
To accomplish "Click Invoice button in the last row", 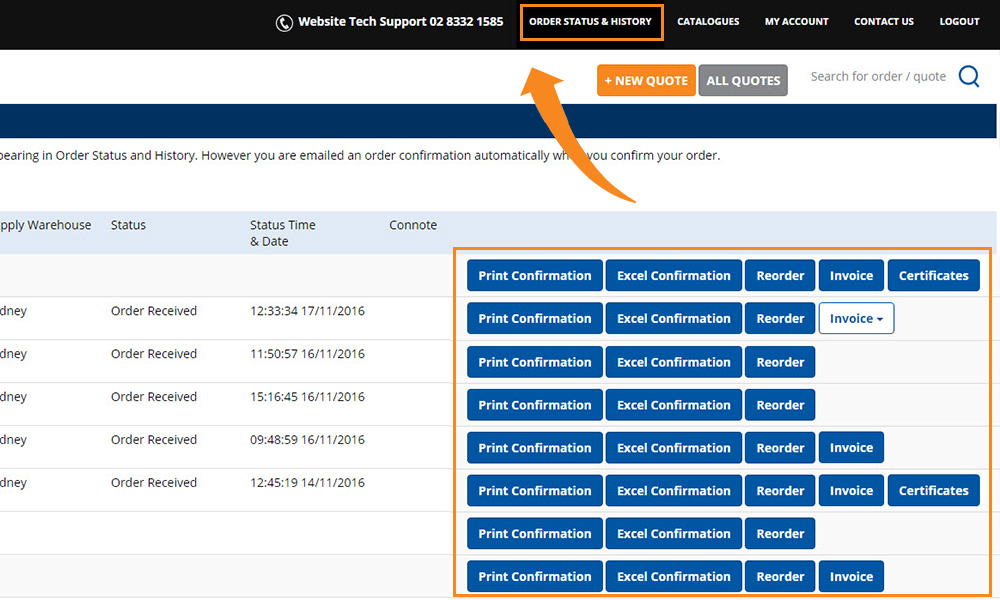I will click(851, 577).
